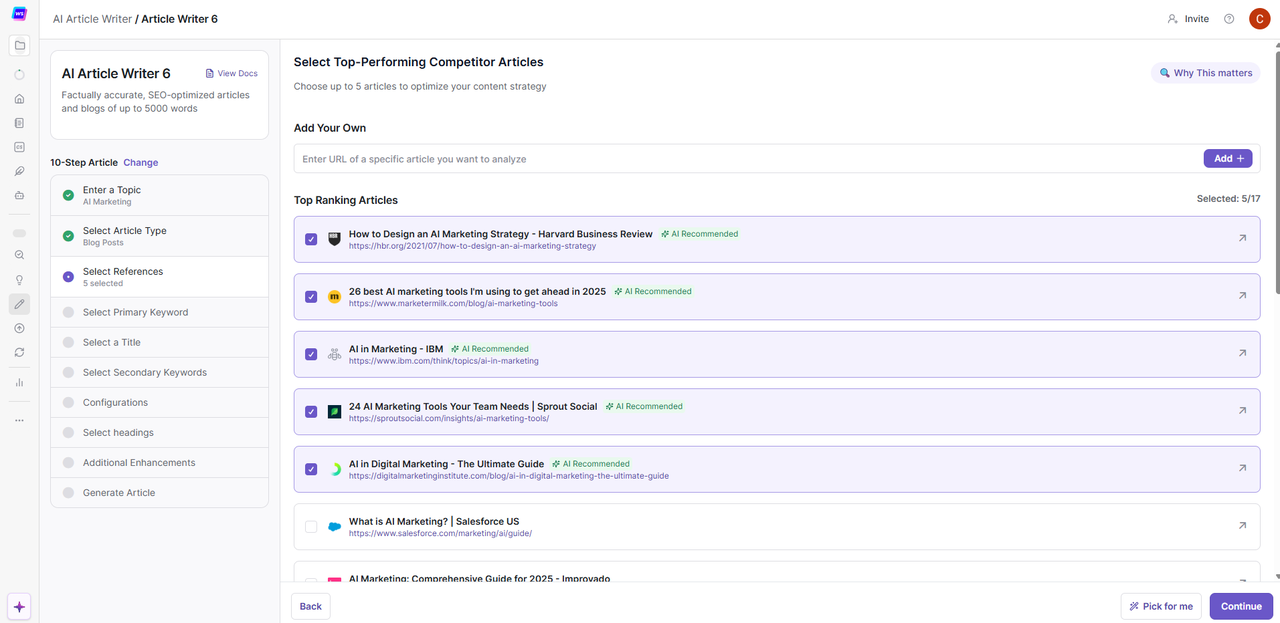Select the pencil writer icon in sidebar
This screenshot has width=1280, height=623.
[19, 304]
